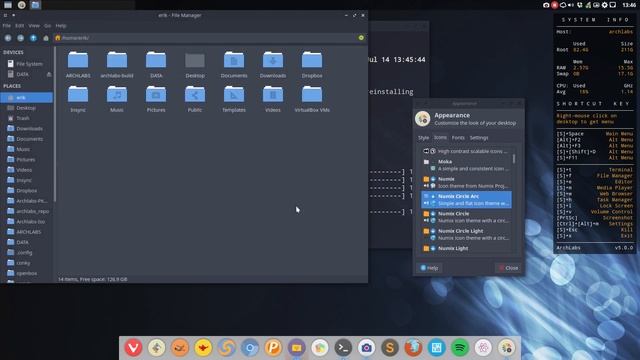Open Documents bookmark in Places sidebar
The image size is (640, 360).
coord(27,139)
